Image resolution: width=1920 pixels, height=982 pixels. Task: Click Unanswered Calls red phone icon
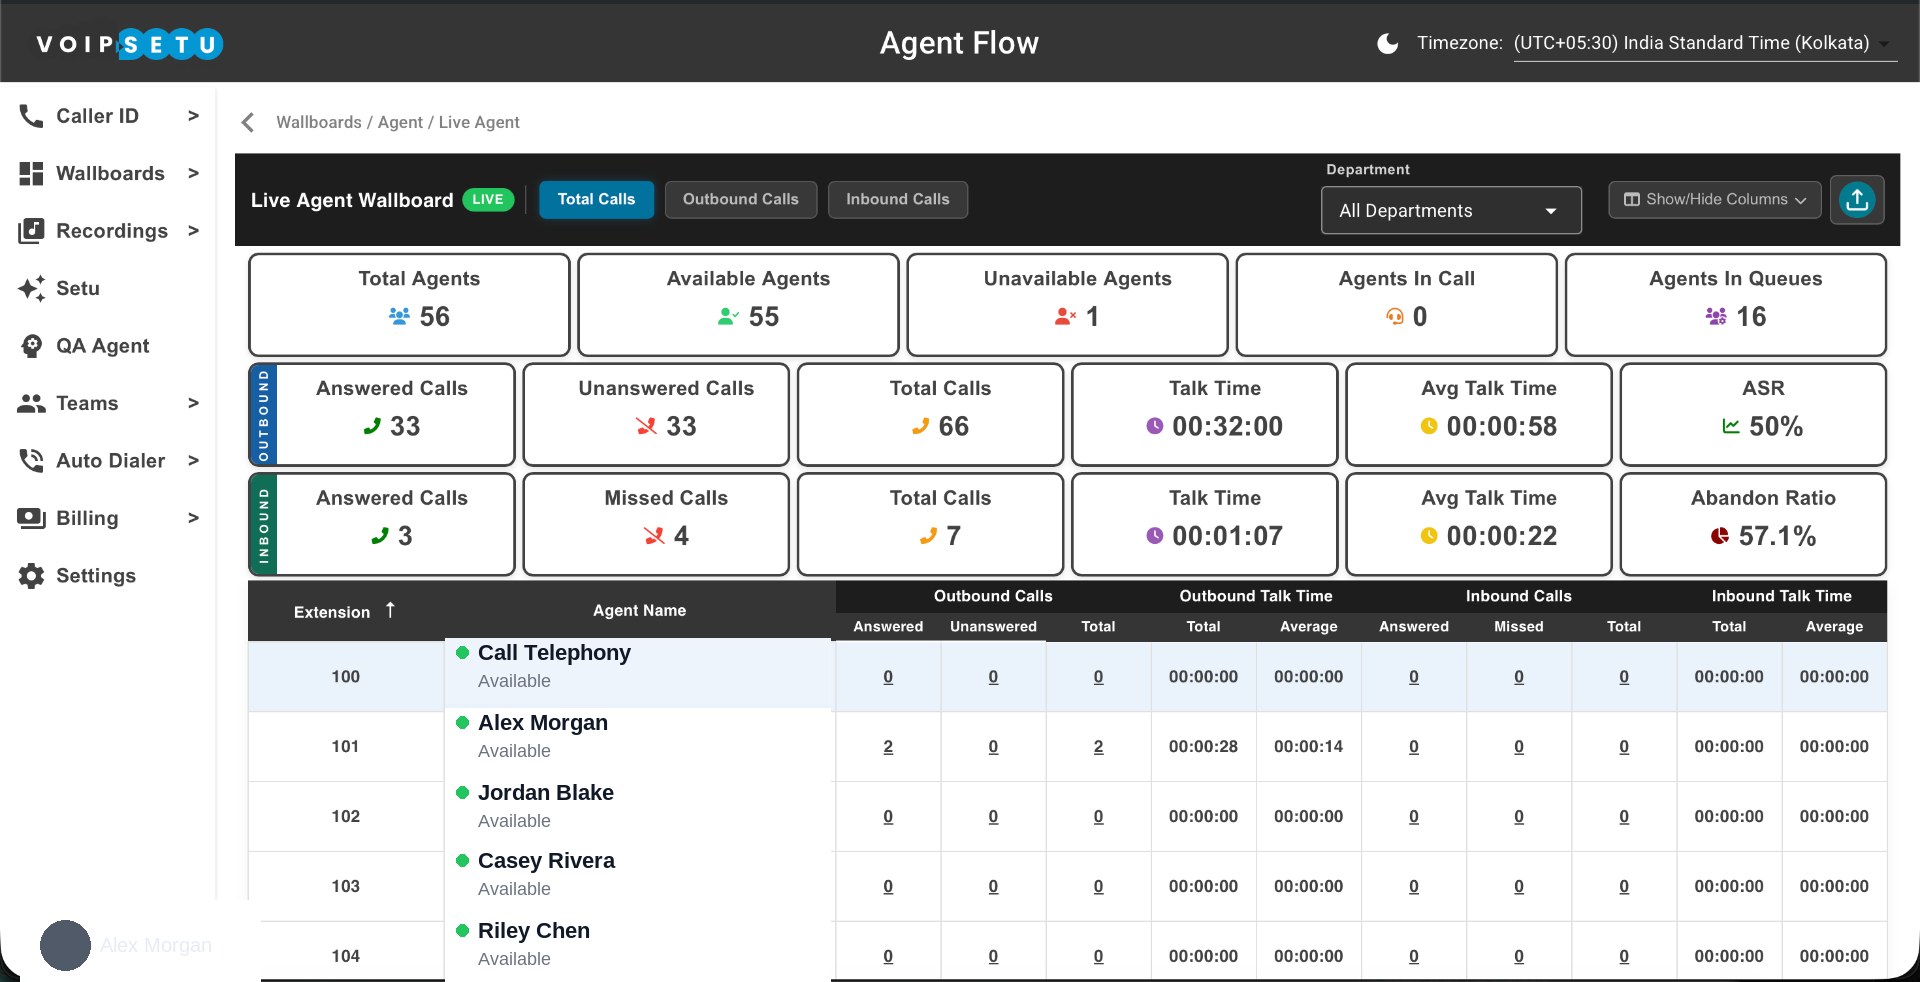pyautogui.click(x=646, y=426)
